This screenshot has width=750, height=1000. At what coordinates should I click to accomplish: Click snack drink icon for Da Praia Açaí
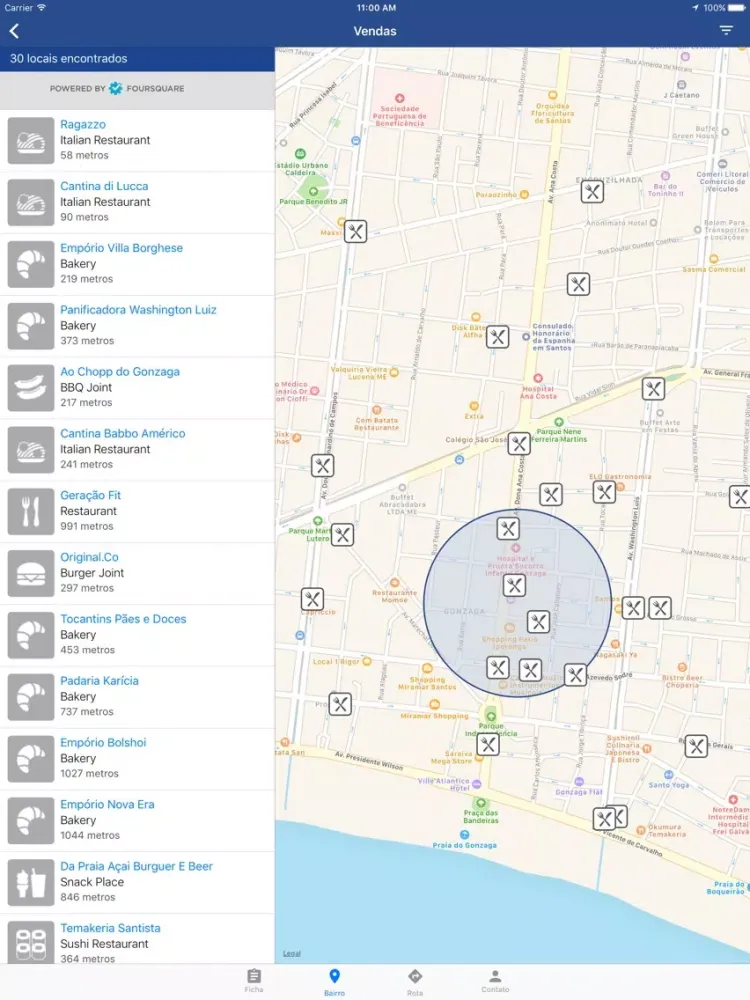[31, 883]
